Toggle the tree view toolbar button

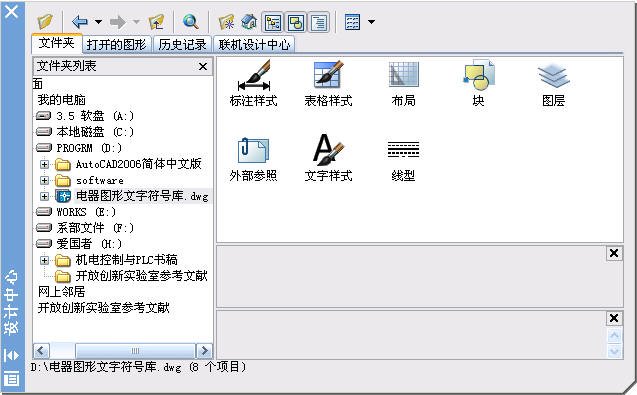pos(273,22)
